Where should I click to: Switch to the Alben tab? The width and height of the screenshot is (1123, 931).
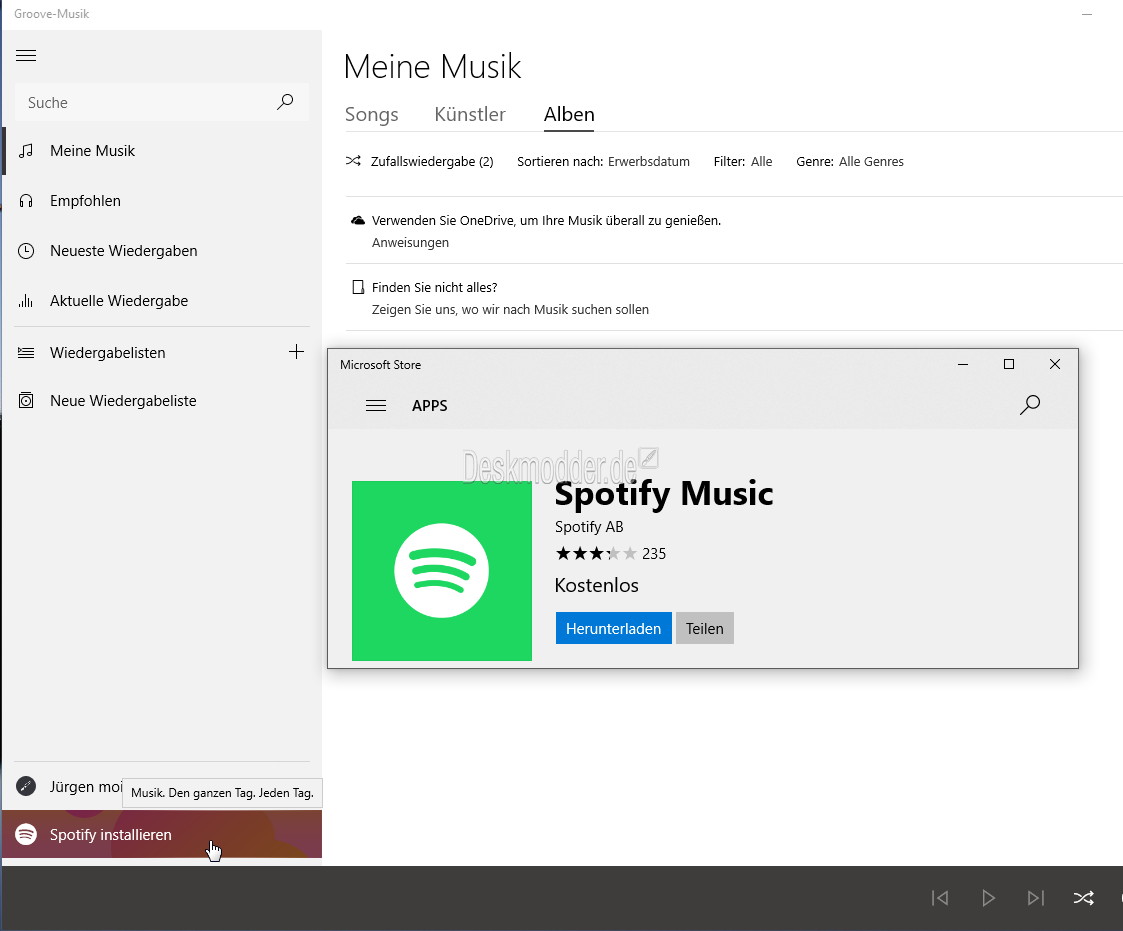(x=569, y=115)
